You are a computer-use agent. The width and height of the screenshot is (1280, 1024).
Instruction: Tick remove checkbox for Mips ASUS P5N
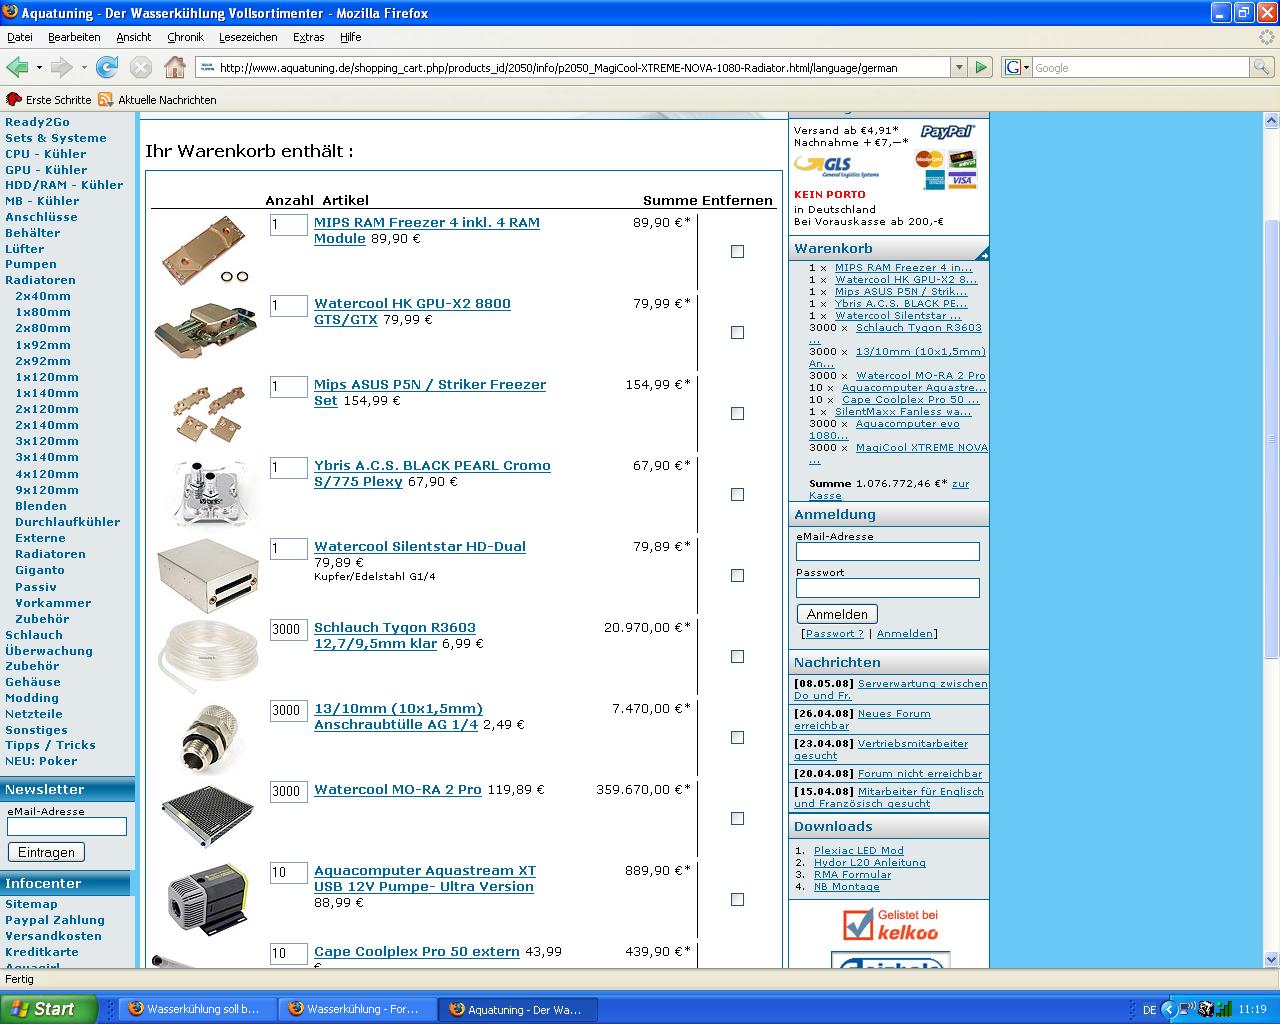pos(737,414)
